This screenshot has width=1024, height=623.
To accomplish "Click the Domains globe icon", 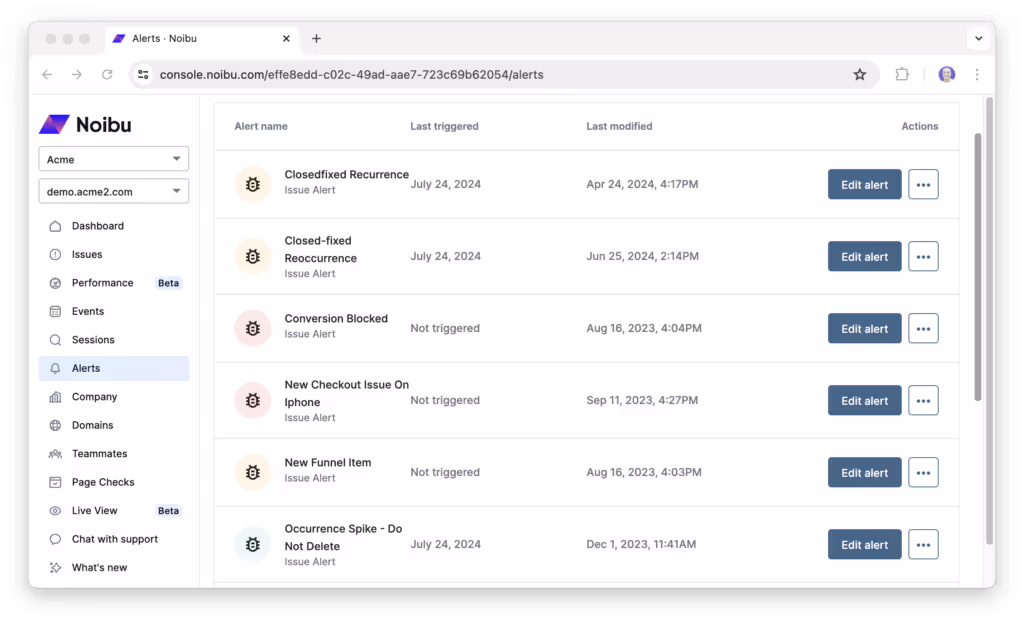I will click(56, 425).
